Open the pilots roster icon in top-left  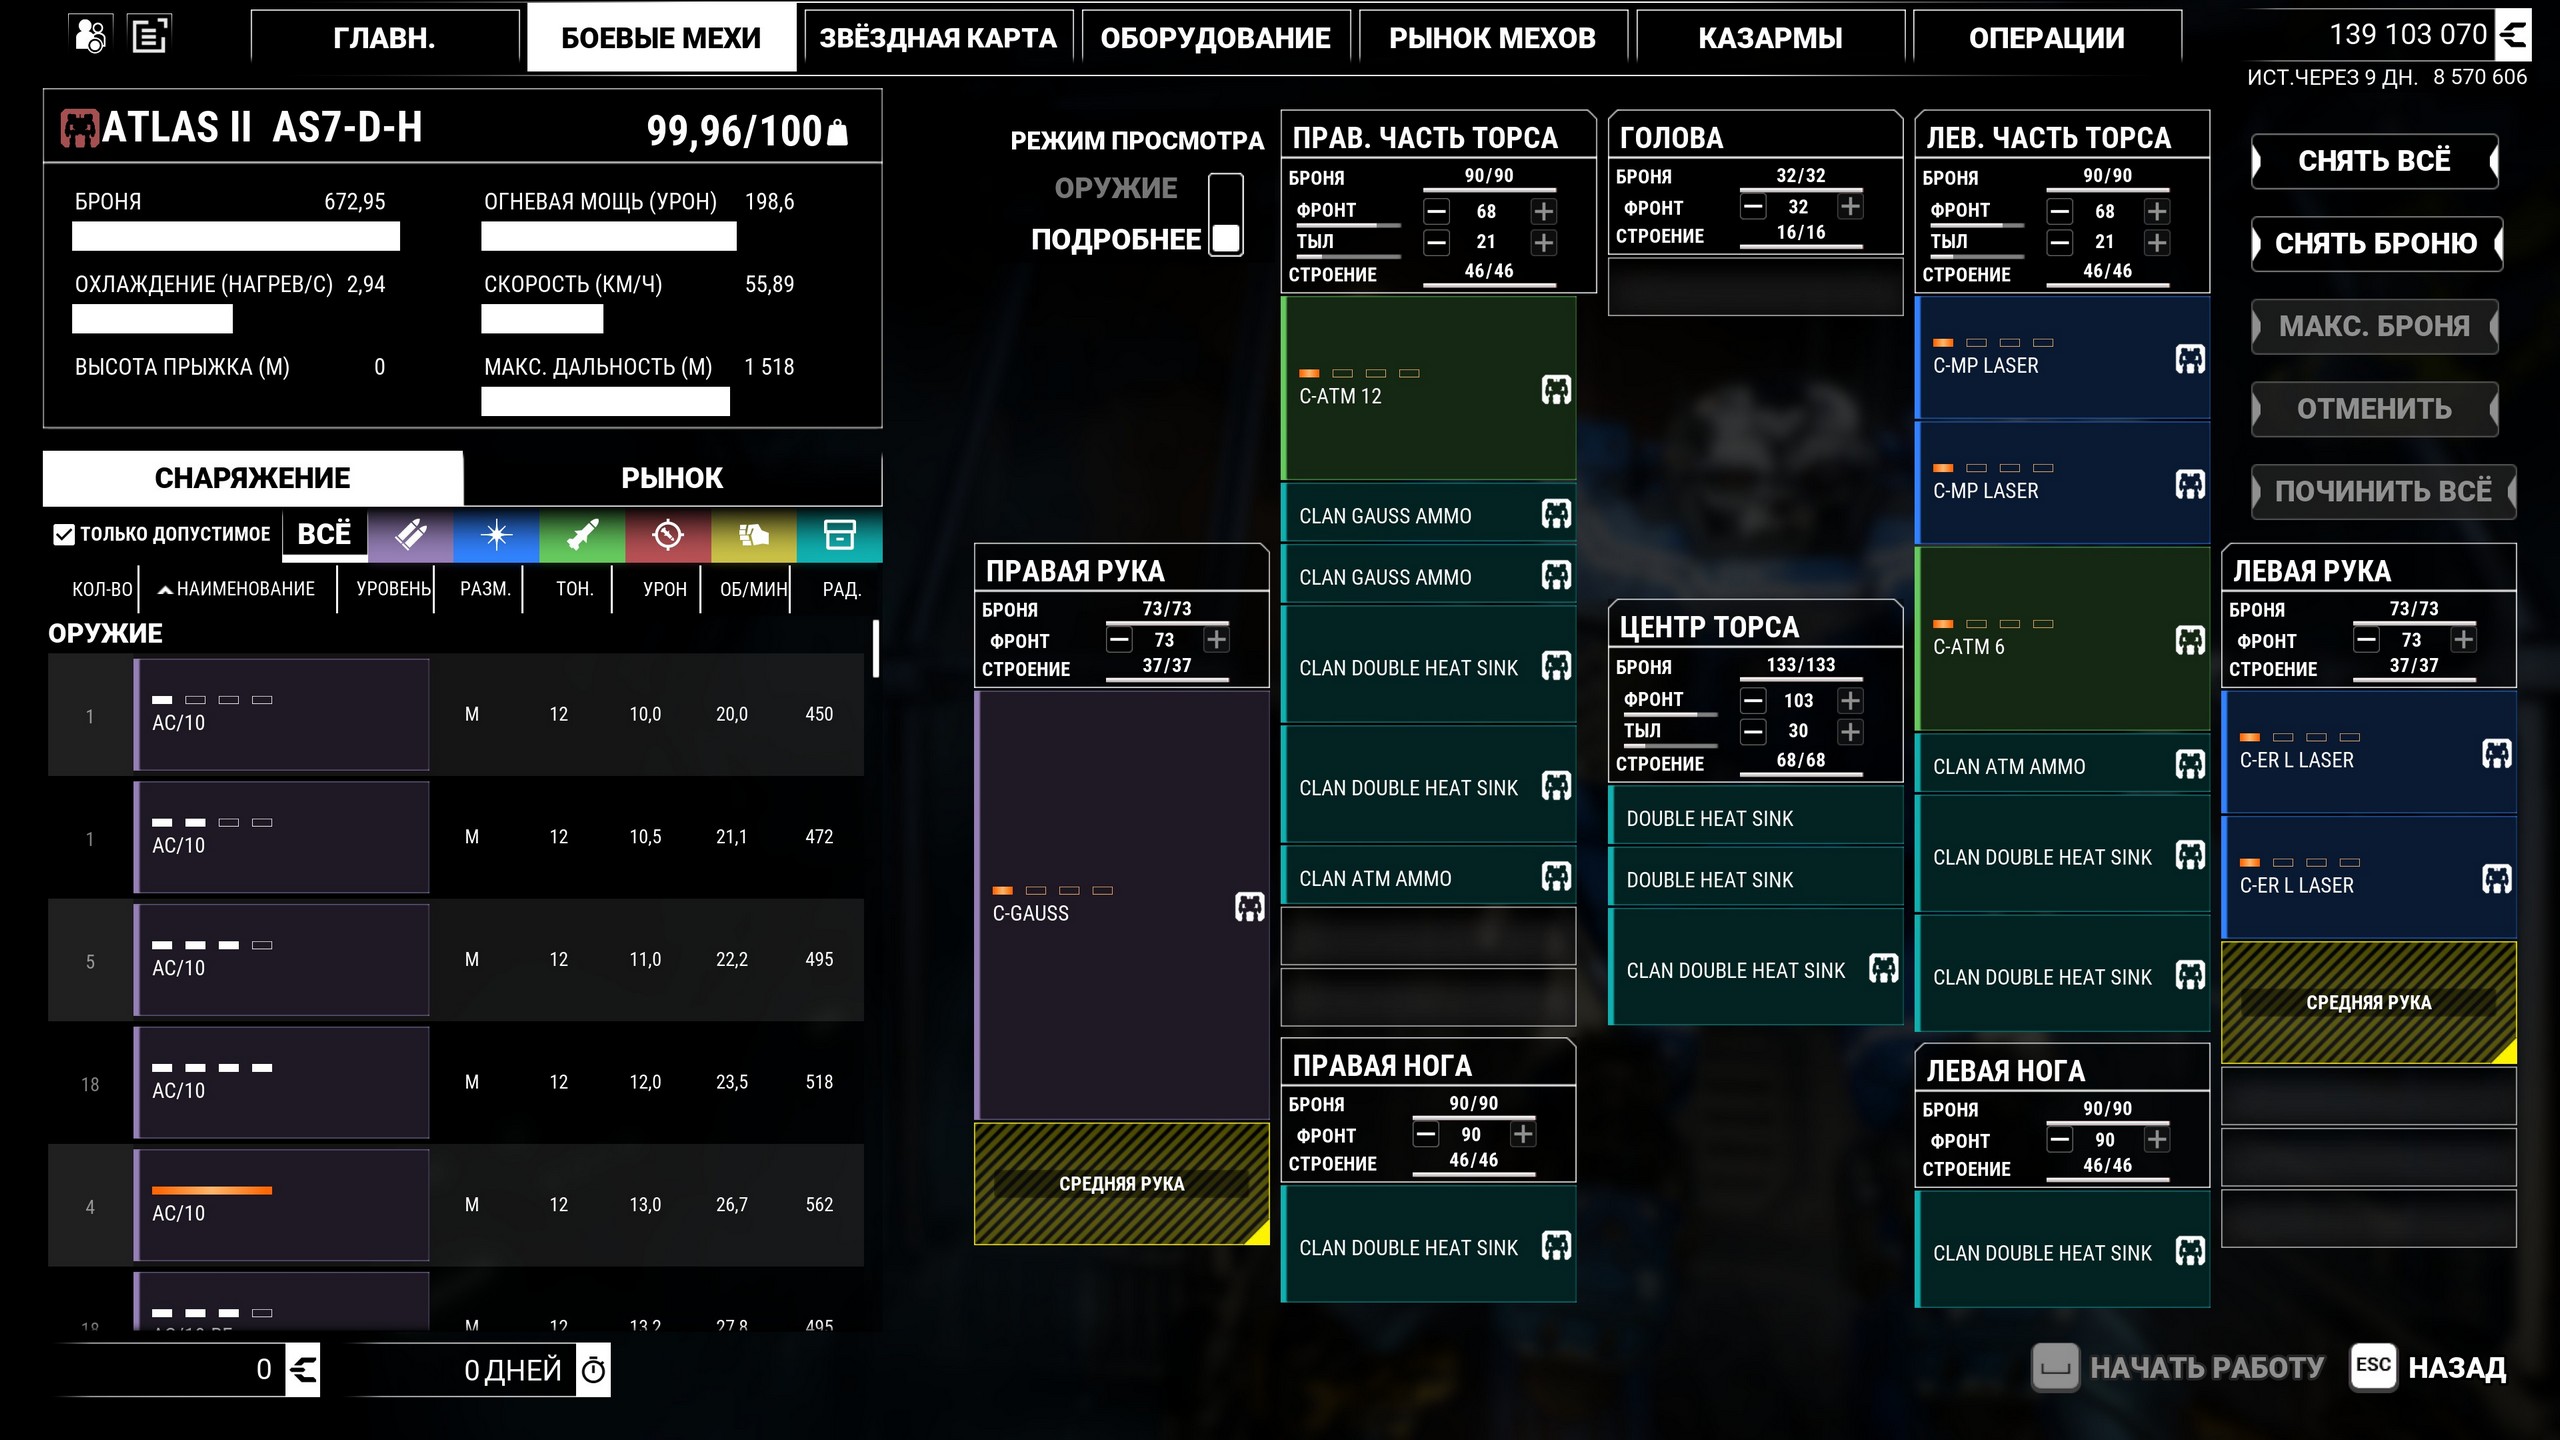coord(90,36)
